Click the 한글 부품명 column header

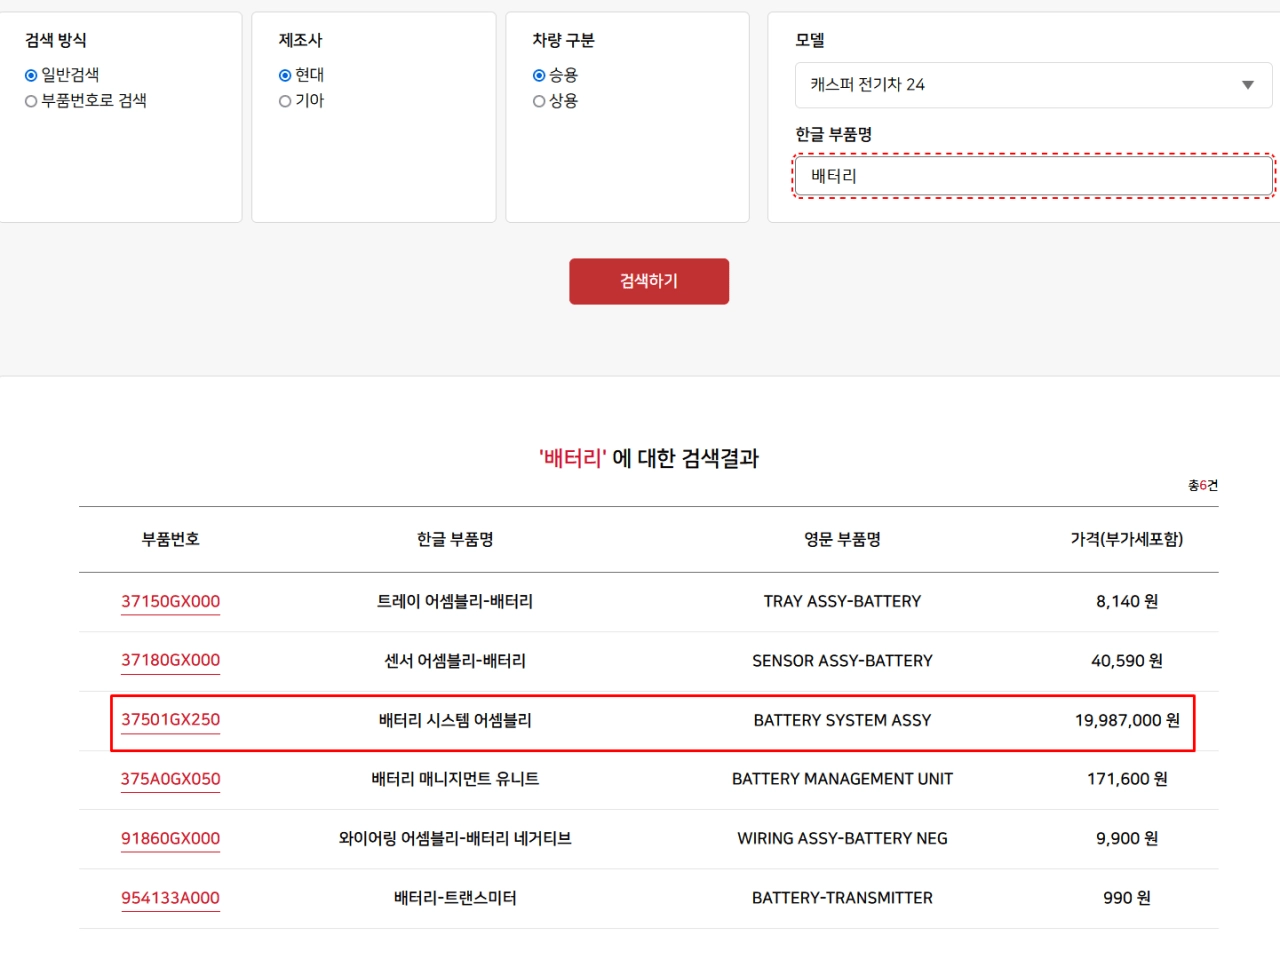455,539
